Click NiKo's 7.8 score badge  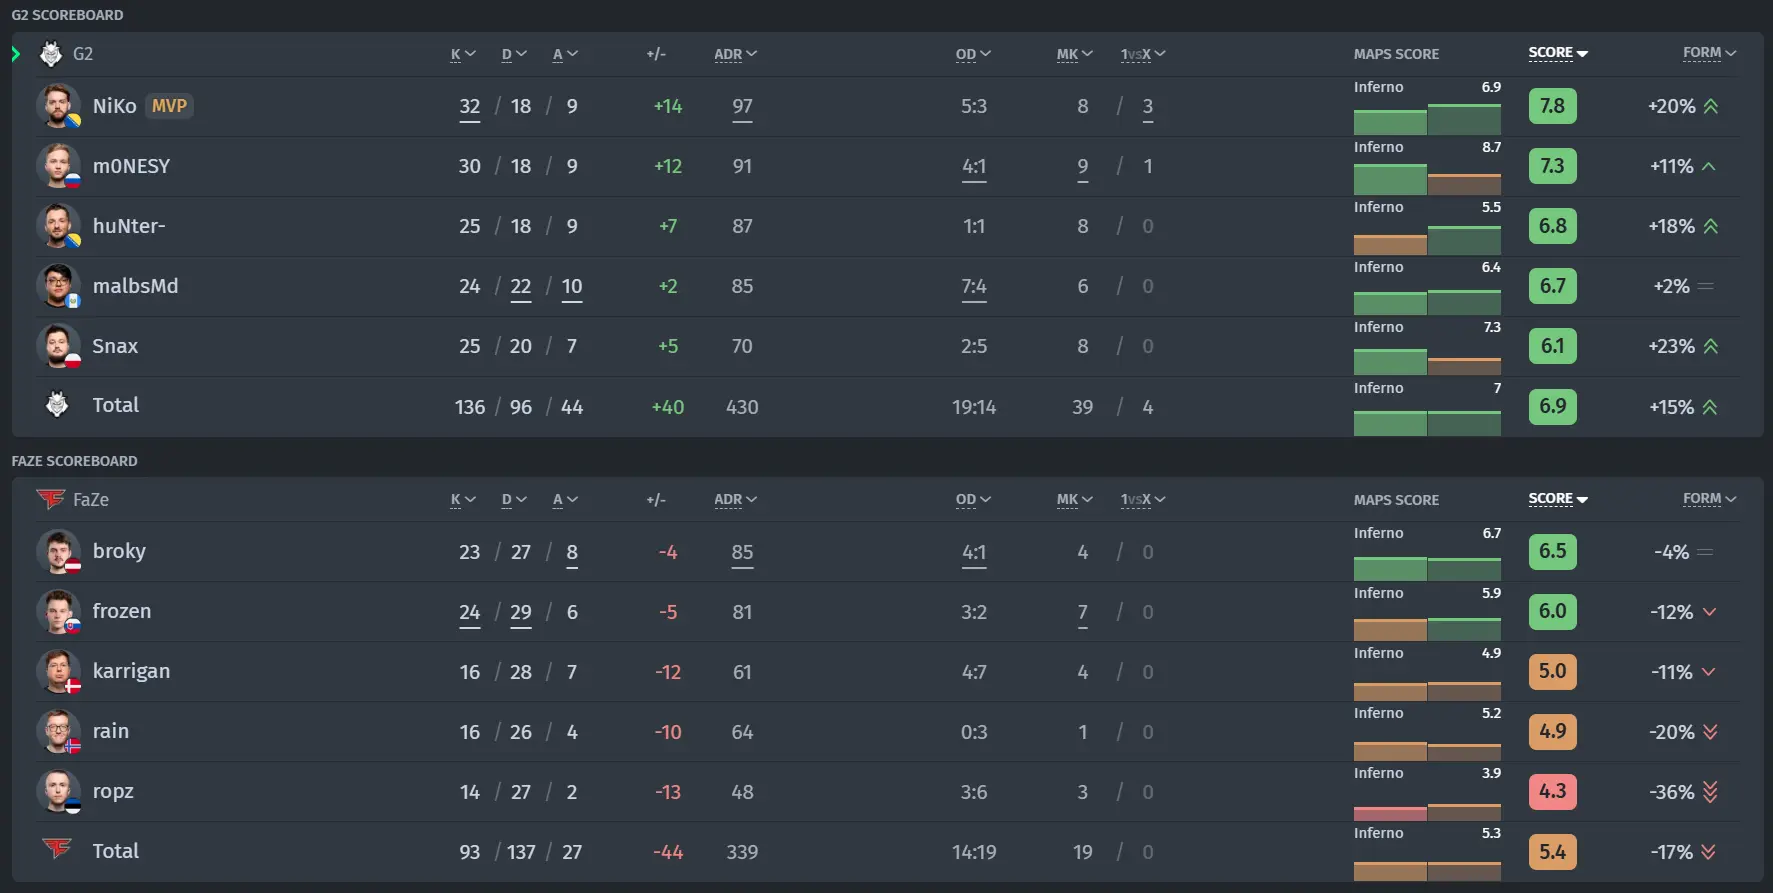point(1552,106)
